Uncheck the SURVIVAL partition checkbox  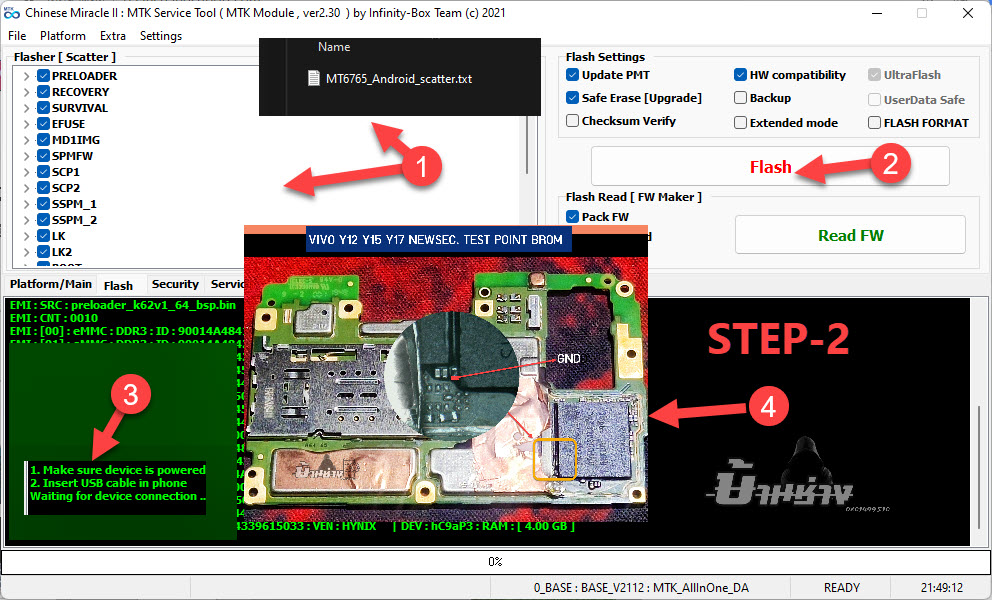(44, 108)
